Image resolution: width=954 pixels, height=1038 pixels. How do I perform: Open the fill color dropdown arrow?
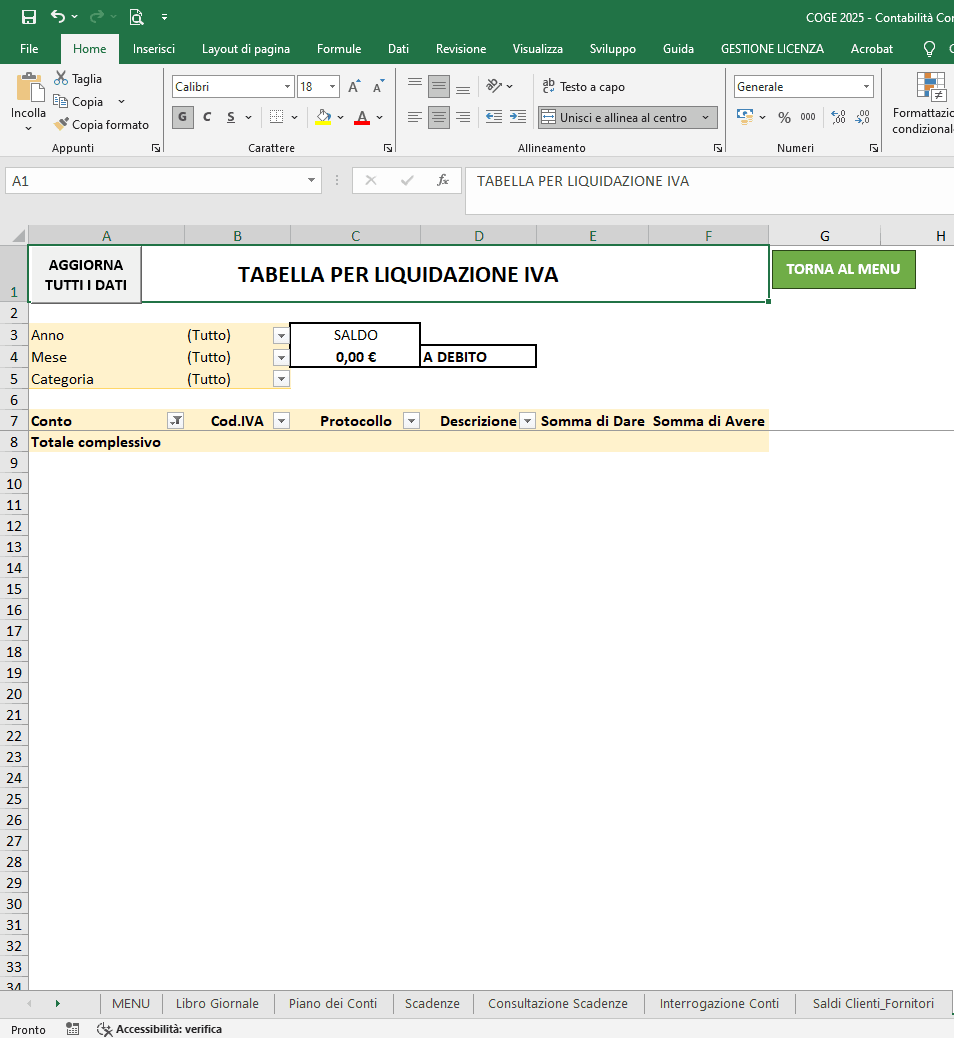point(340,117)
